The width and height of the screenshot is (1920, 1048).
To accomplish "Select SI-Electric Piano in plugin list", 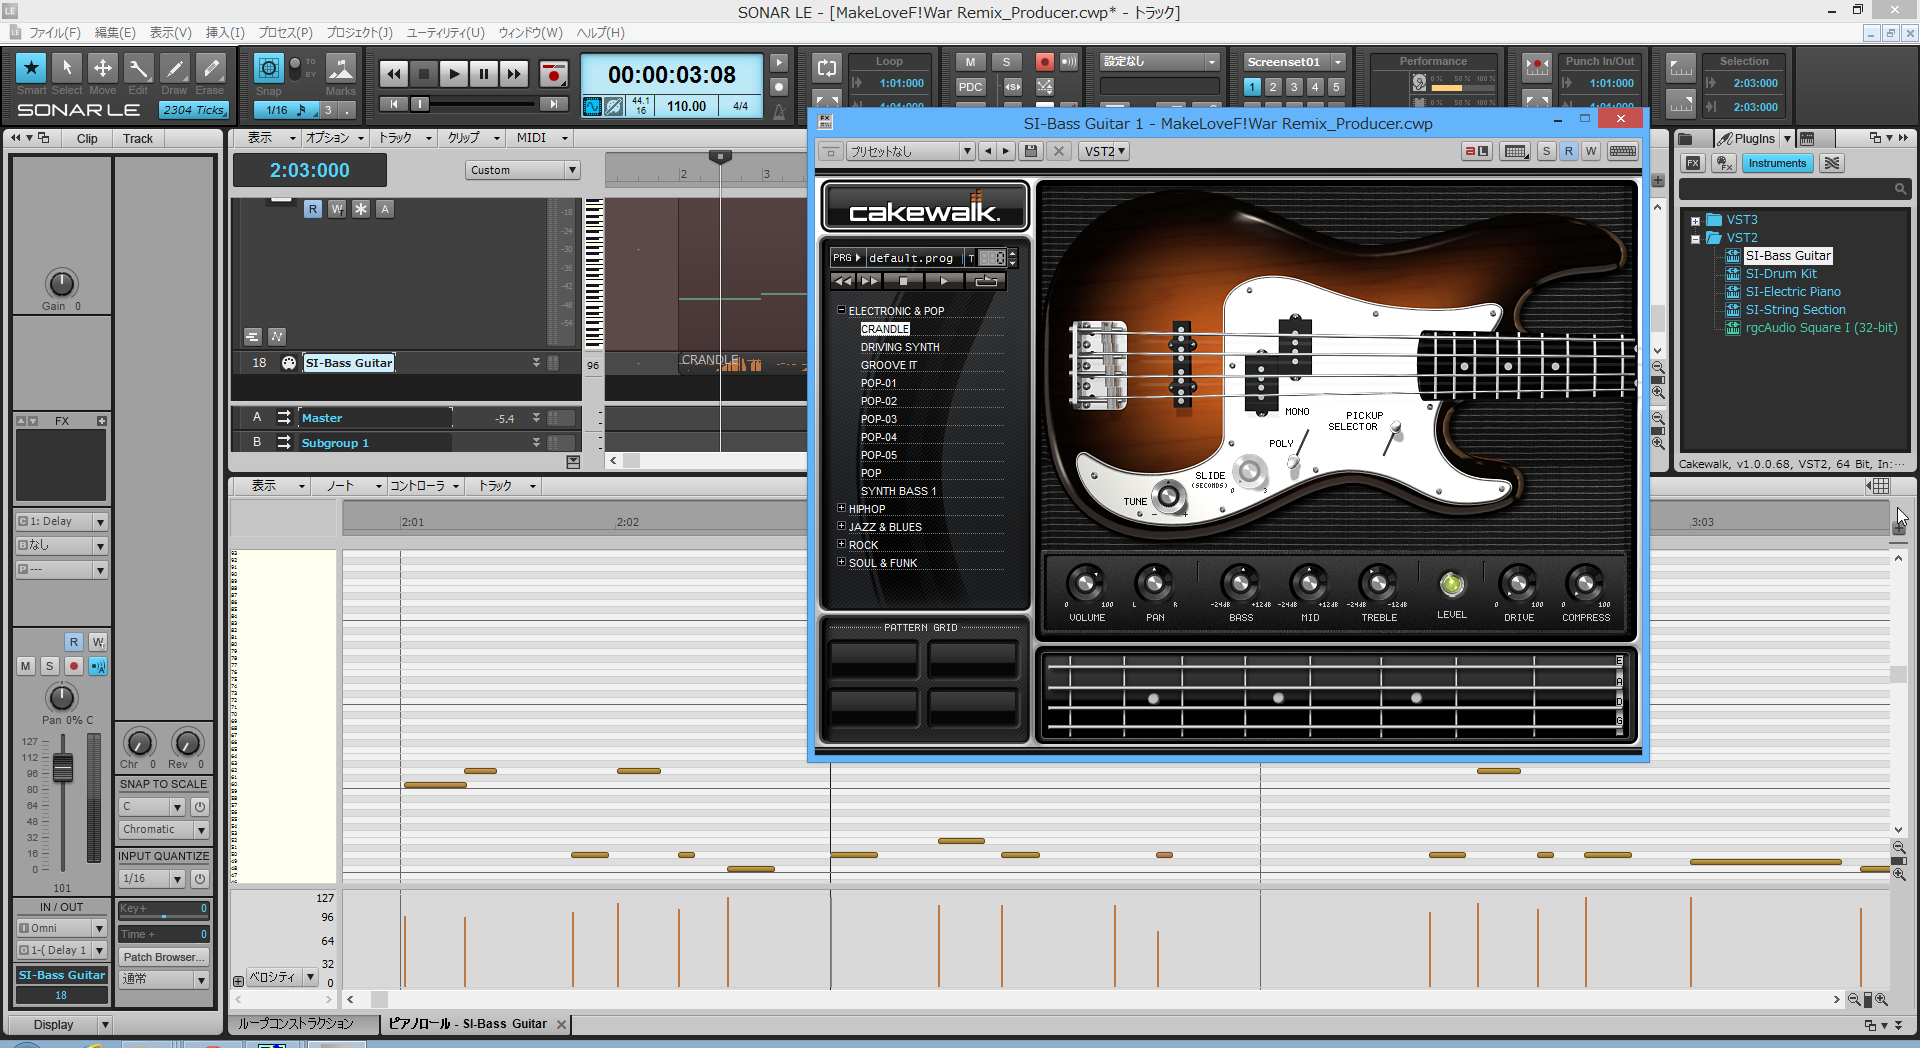I will point(1793,292).
